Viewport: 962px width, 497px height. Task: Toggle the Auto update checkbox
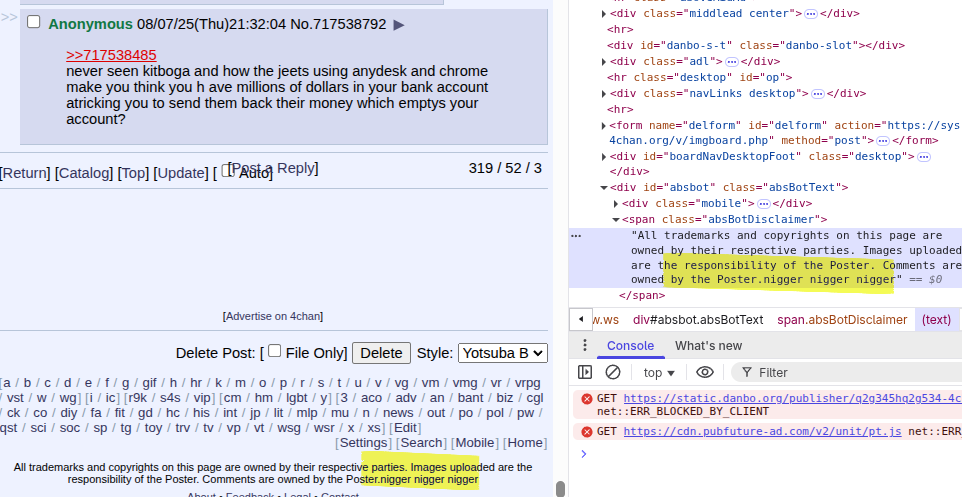227,170
